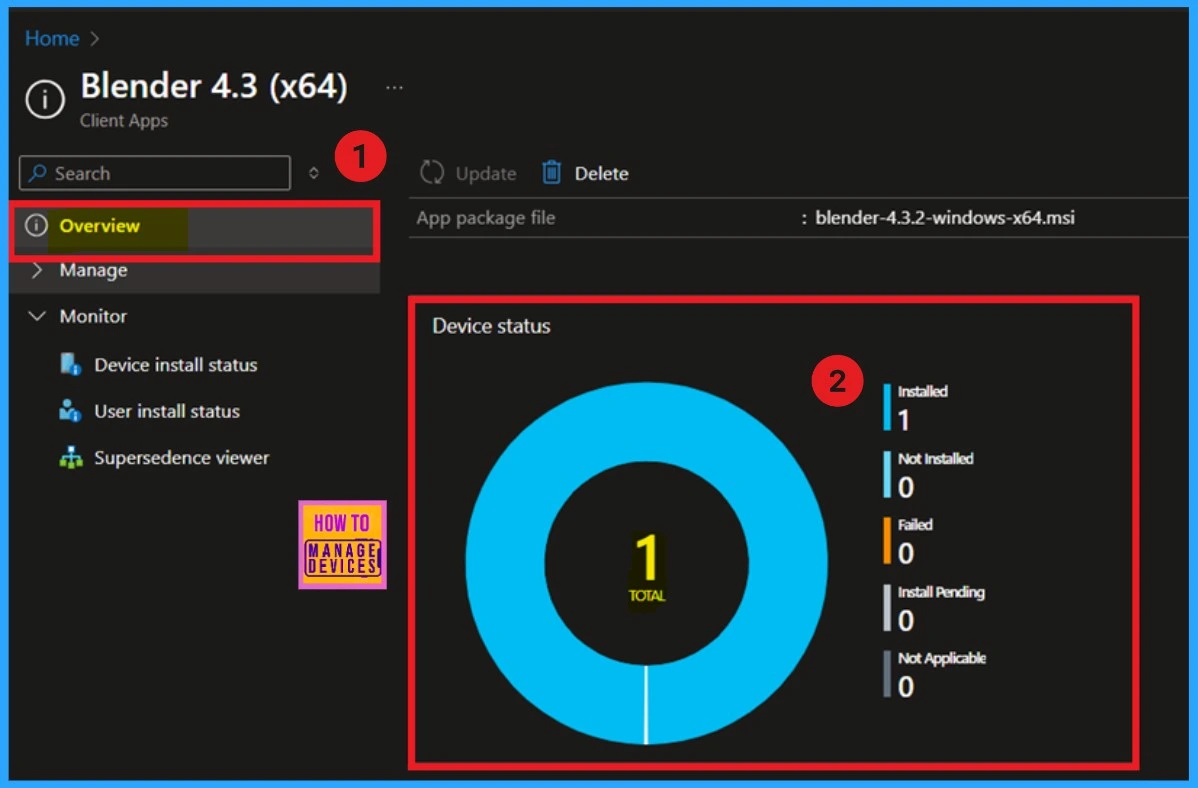The width and height of the screenshot is (1198, 788).
Task: Click the Update refresh icon
Action: pos(432,173)
